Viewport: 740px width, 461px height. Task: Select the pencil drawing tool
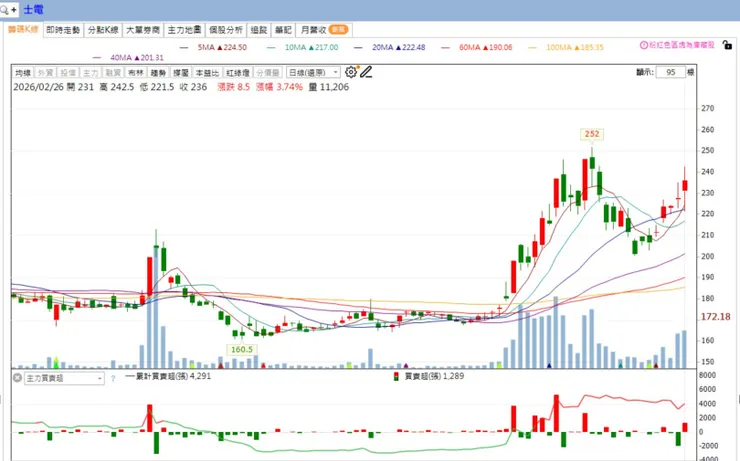(366, 72)
